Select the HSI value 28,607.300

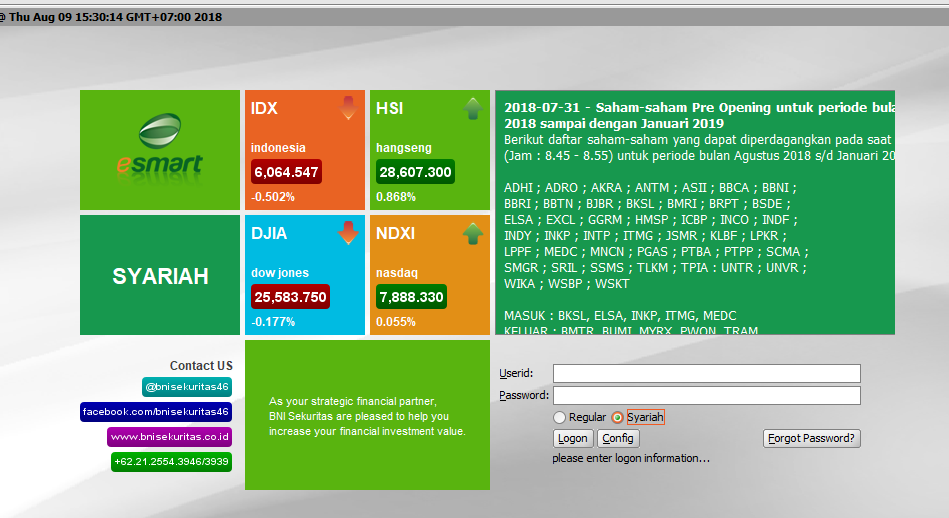415,172
